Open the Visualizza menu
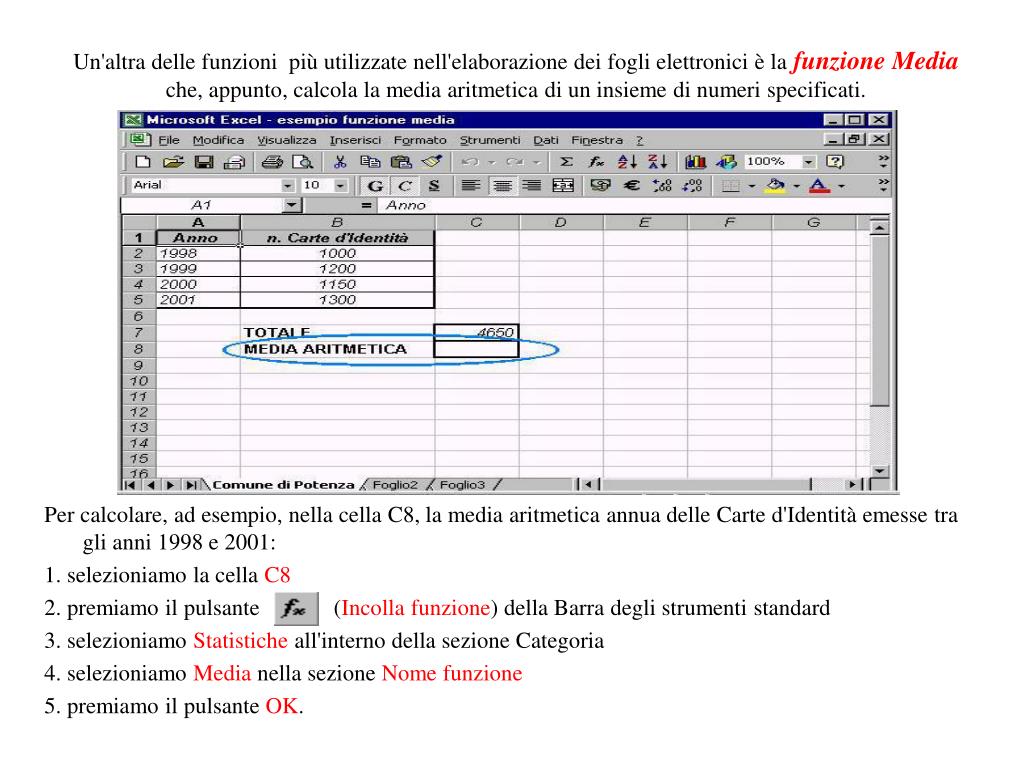1024x768 pixels. 287,140
